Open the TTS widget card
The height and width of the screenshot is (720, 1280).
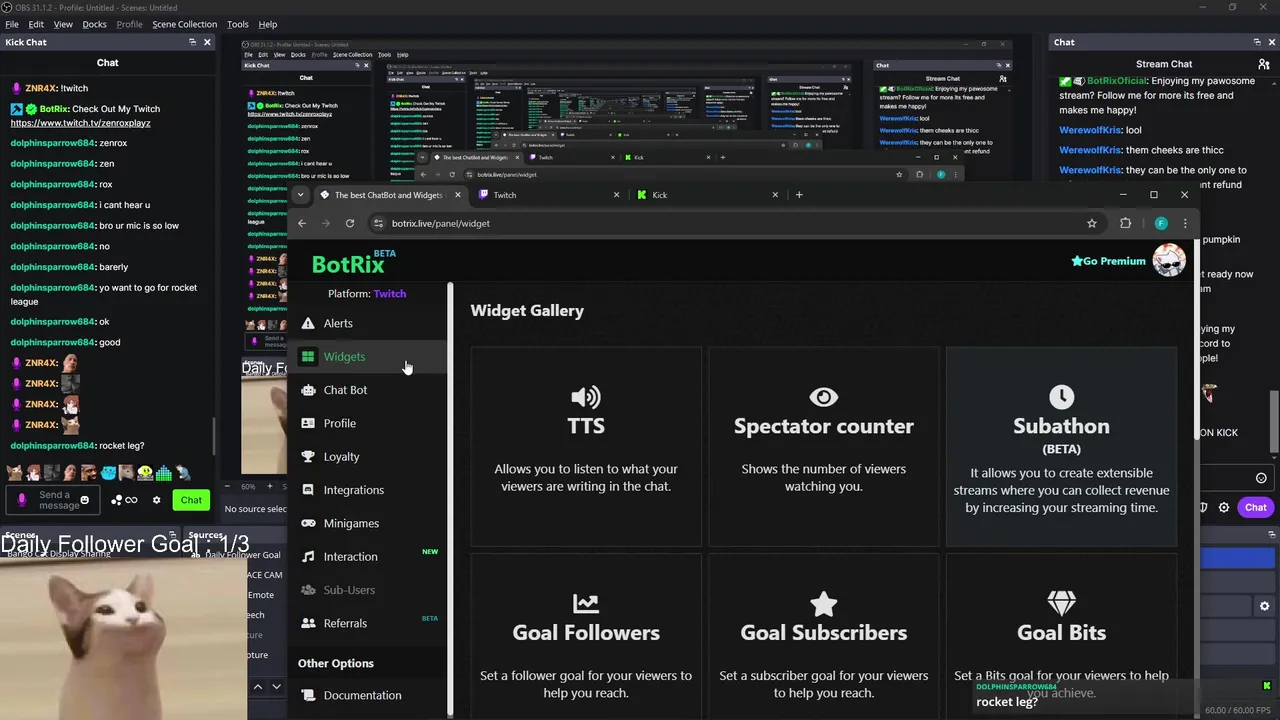[586, 447]
